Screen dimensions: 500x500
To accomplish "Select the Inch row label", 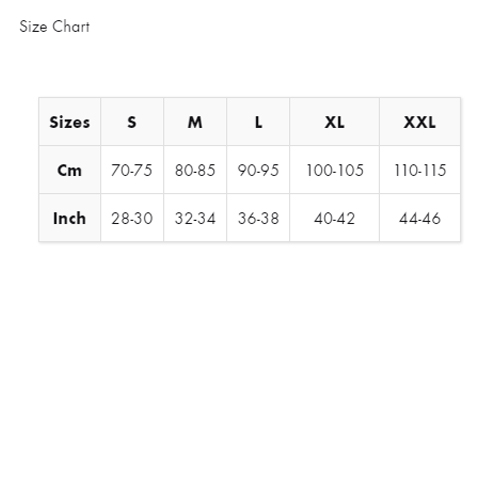I will 70,218.
